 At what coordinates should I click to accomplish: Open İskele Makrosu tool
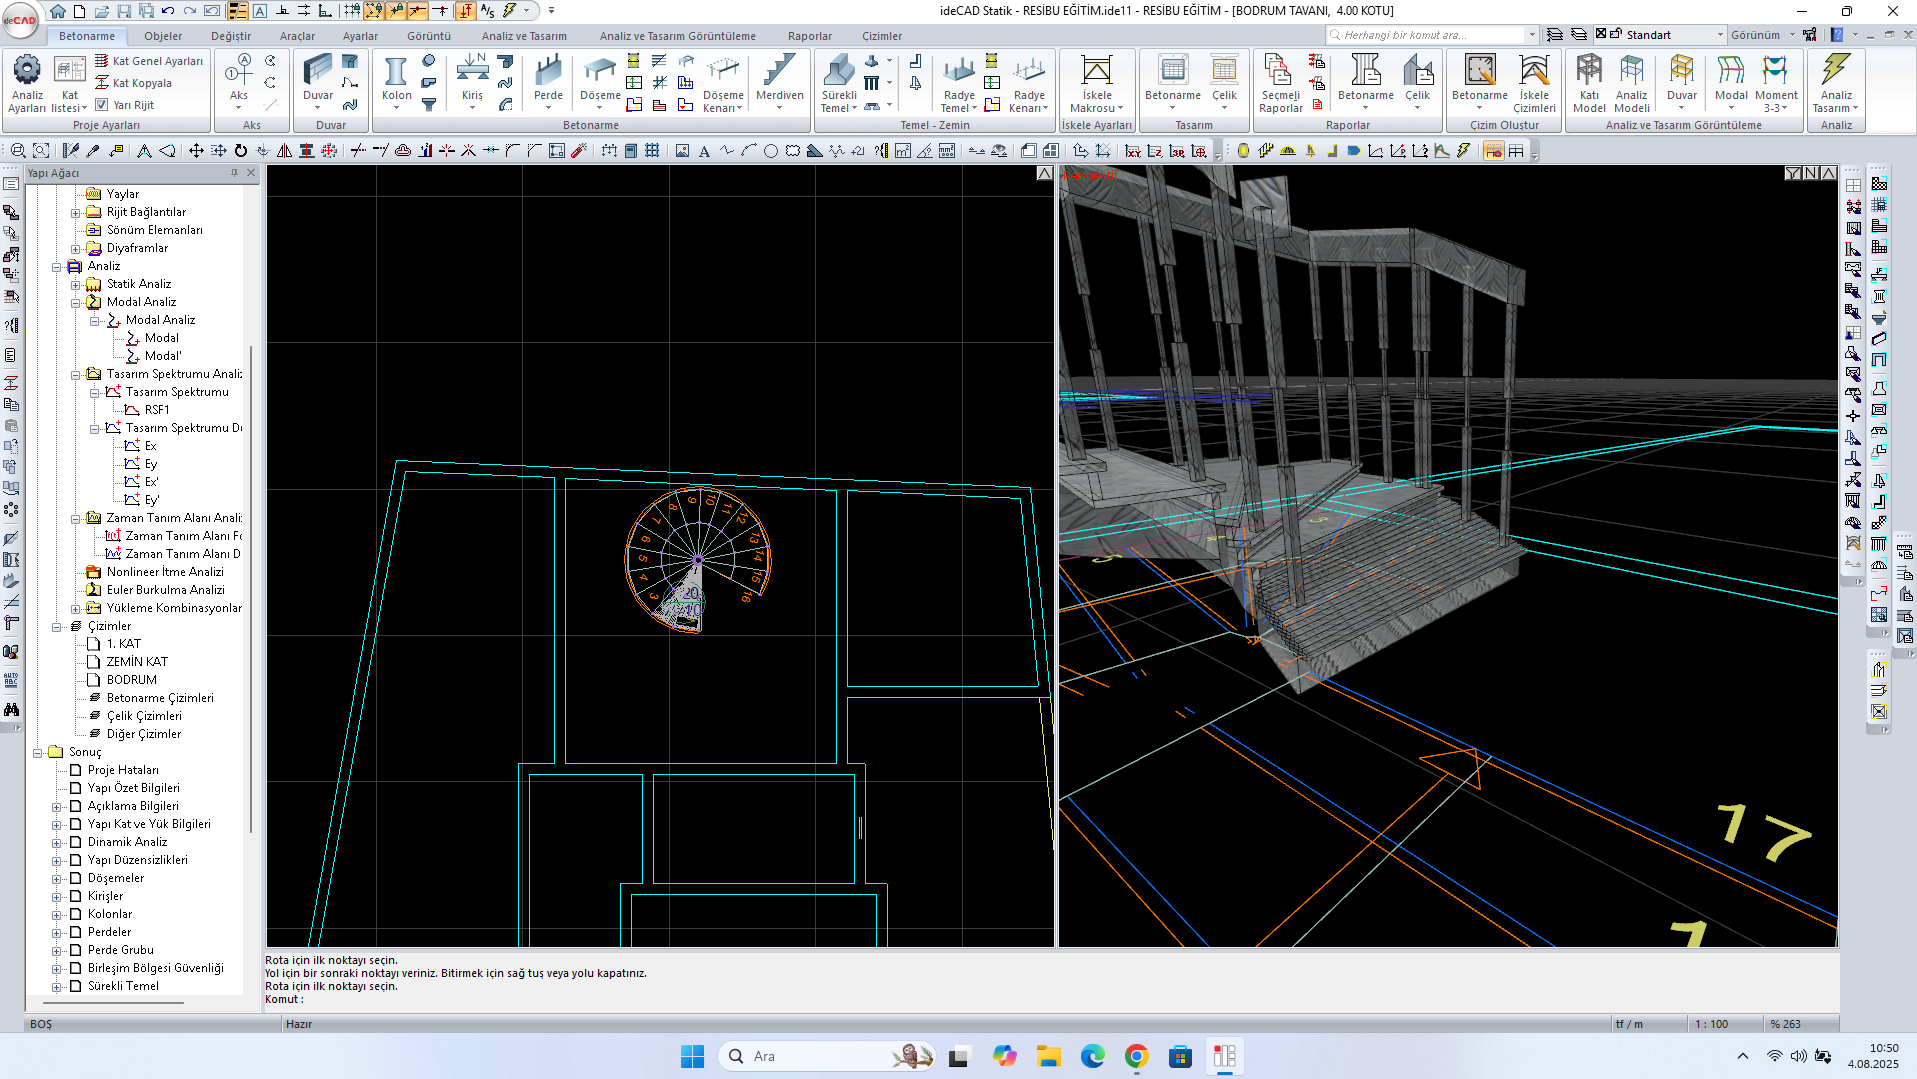[x=1097, y=84]
